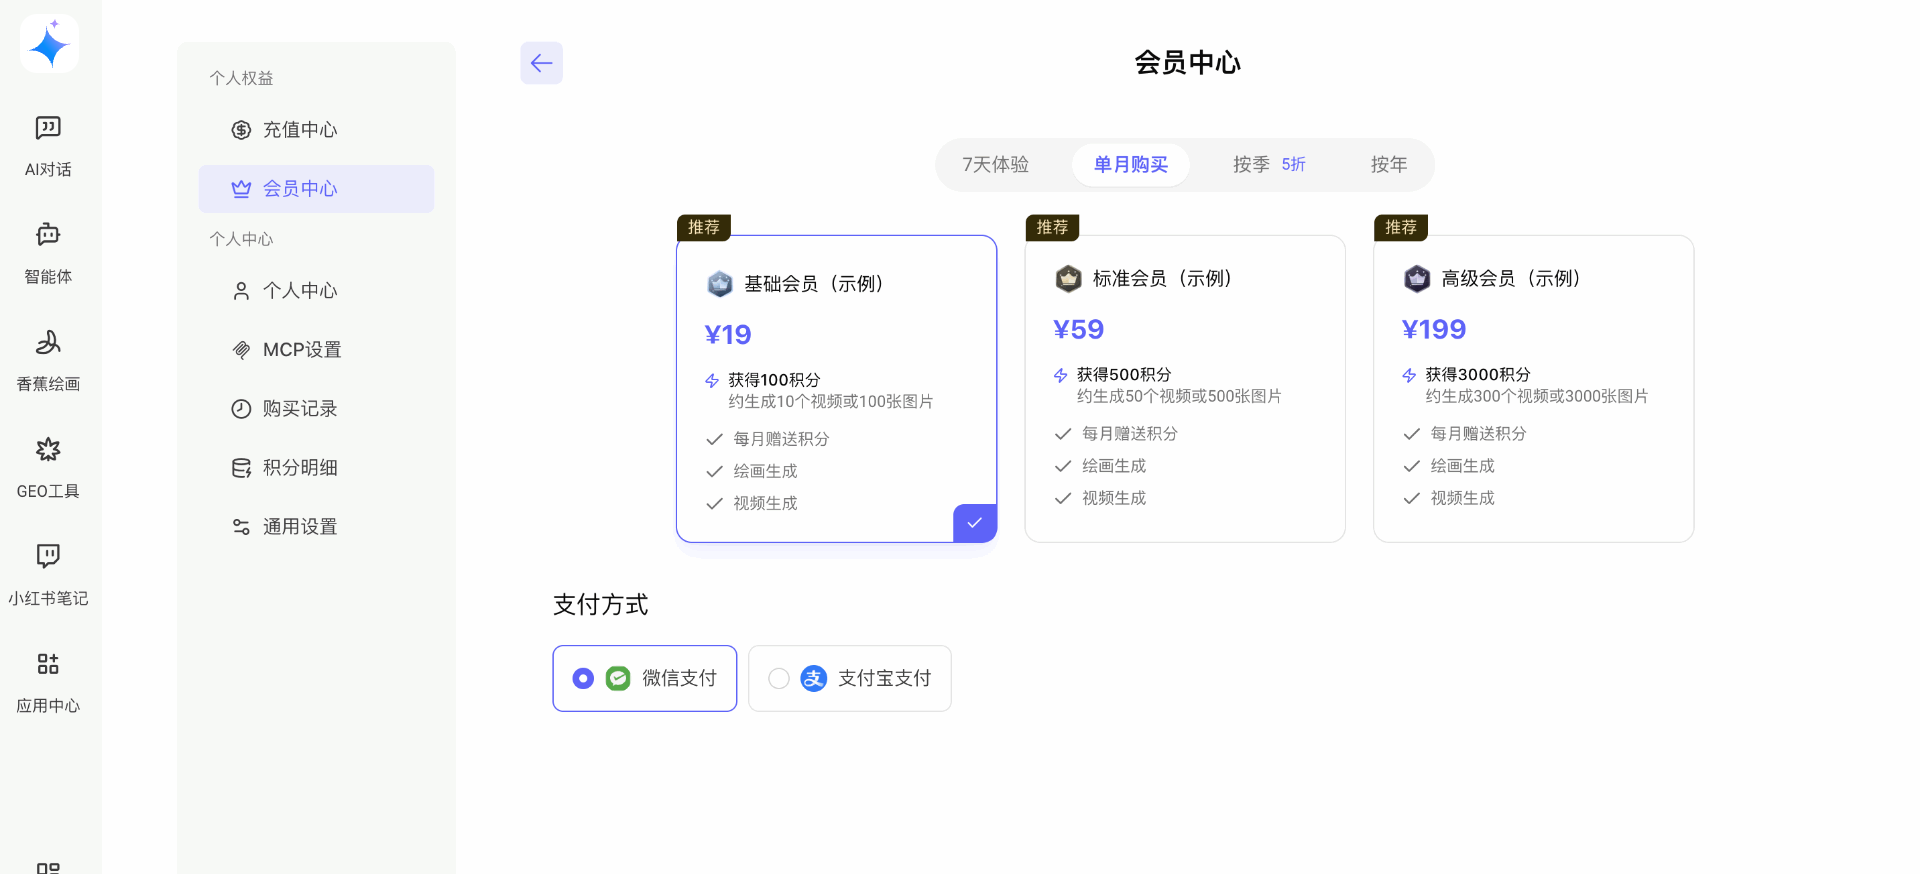Open 充值中心 menu item
1920x875 pixels.
coord(316,130)
